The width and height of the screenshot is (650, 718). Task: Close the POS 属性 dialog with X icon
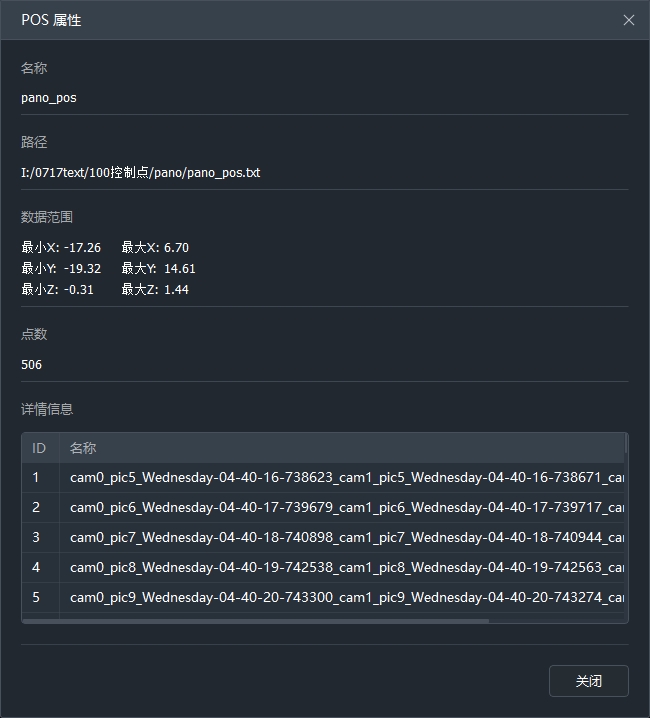(628, 20)
